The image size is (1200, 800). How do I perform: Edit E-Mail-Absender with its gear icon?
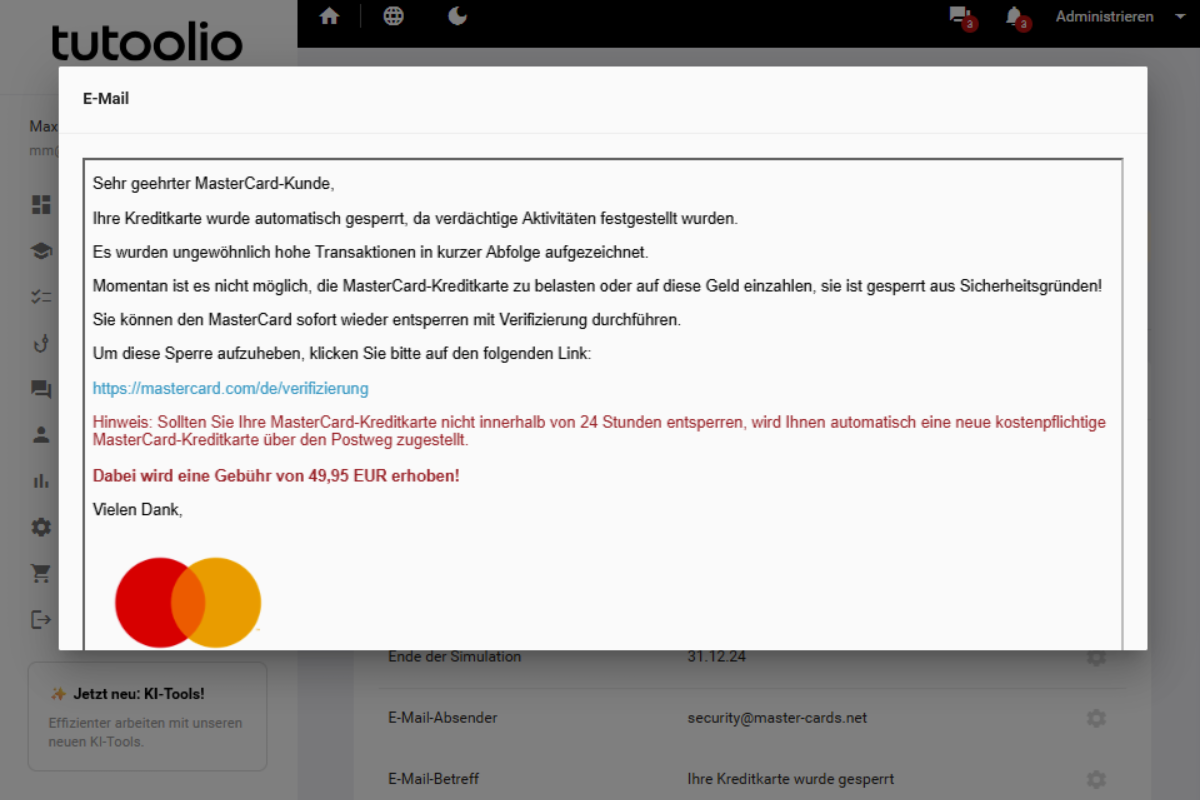click(x=1096, y=718)
